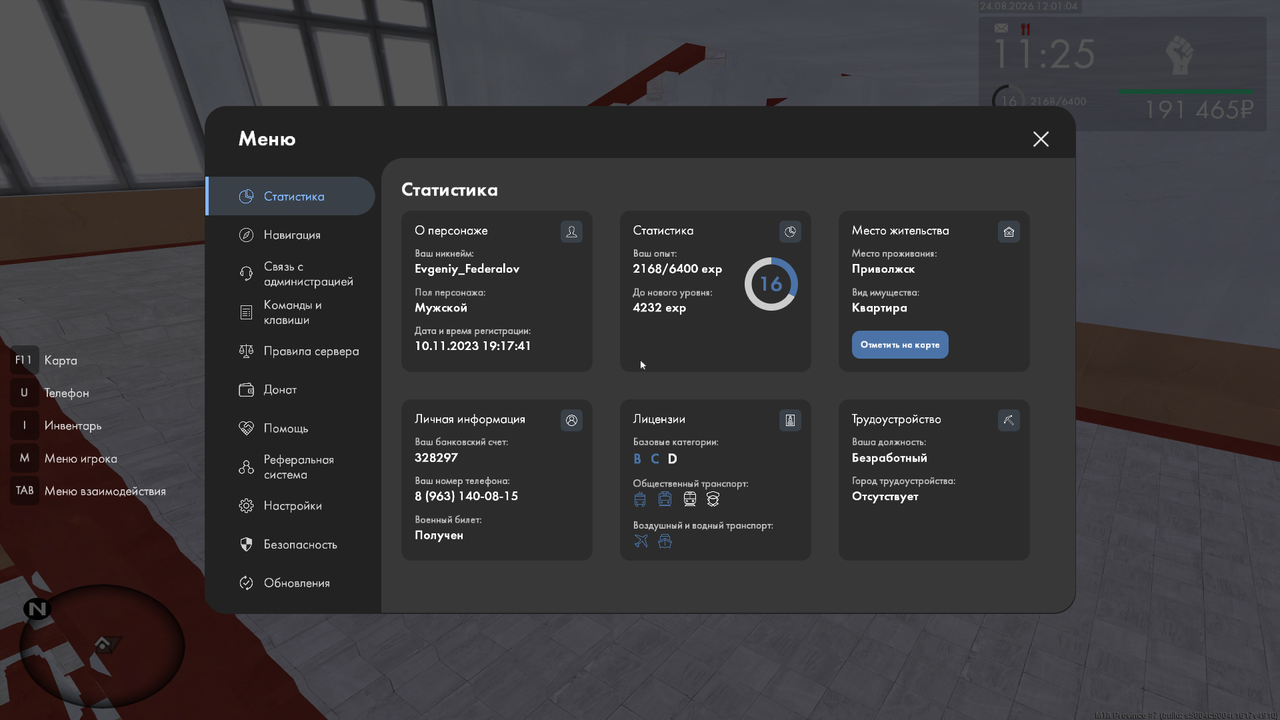Click the F11 Карта shortcut hint

(x=44, y=360)
